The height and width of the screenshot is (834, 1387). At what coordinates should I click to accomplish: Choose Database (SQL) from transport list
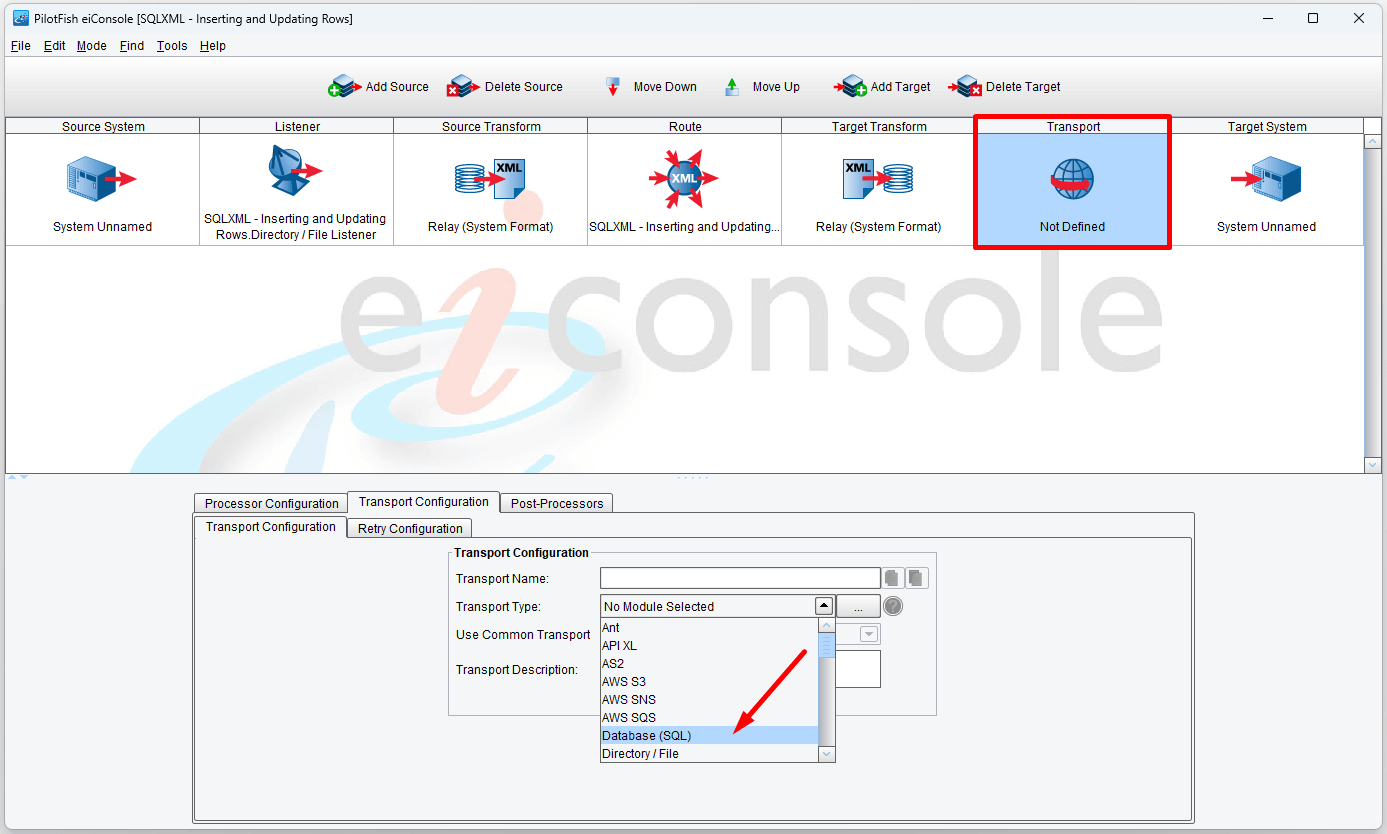(646, 736)
